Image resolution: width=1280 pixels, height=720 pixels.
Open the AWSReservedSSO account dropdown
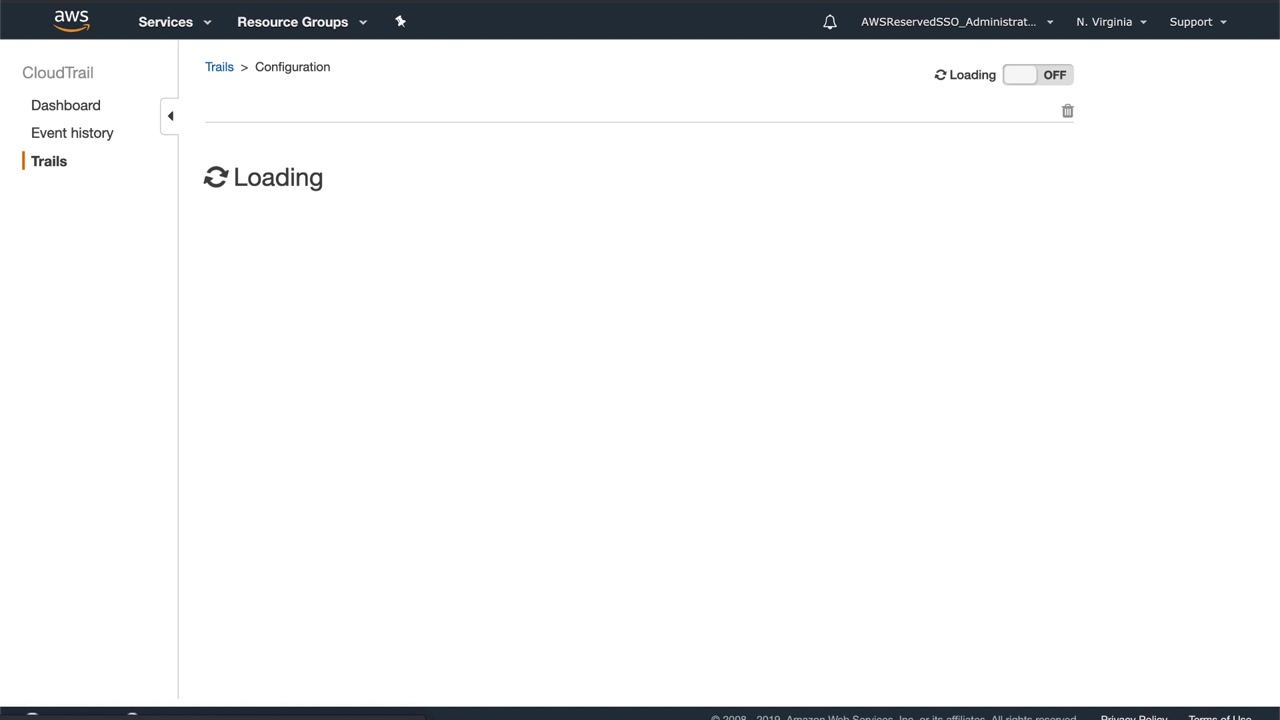(957, 22)
